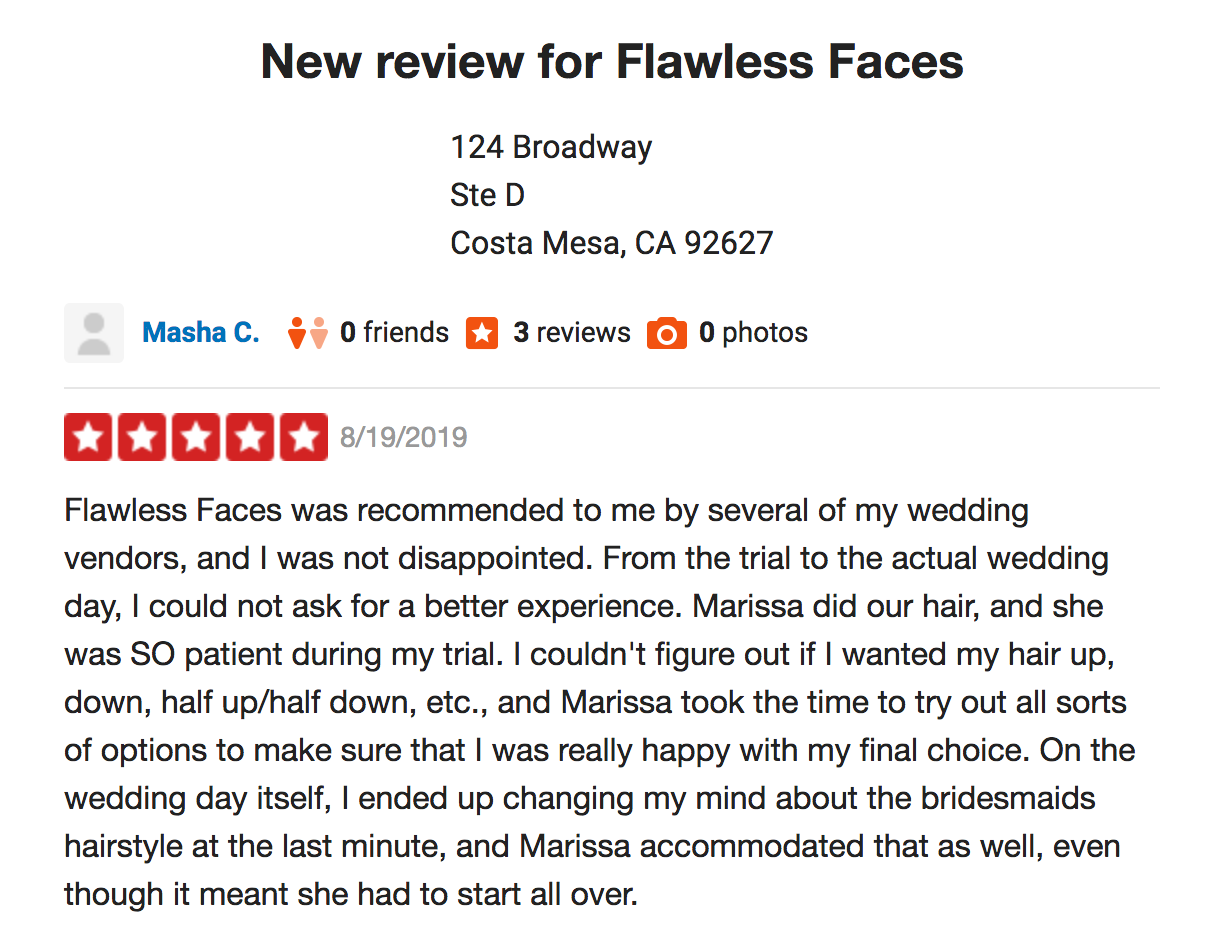The image size is (1226, 944).
Task: Click the 124 Broadway address line
Action: pos(551,148)
